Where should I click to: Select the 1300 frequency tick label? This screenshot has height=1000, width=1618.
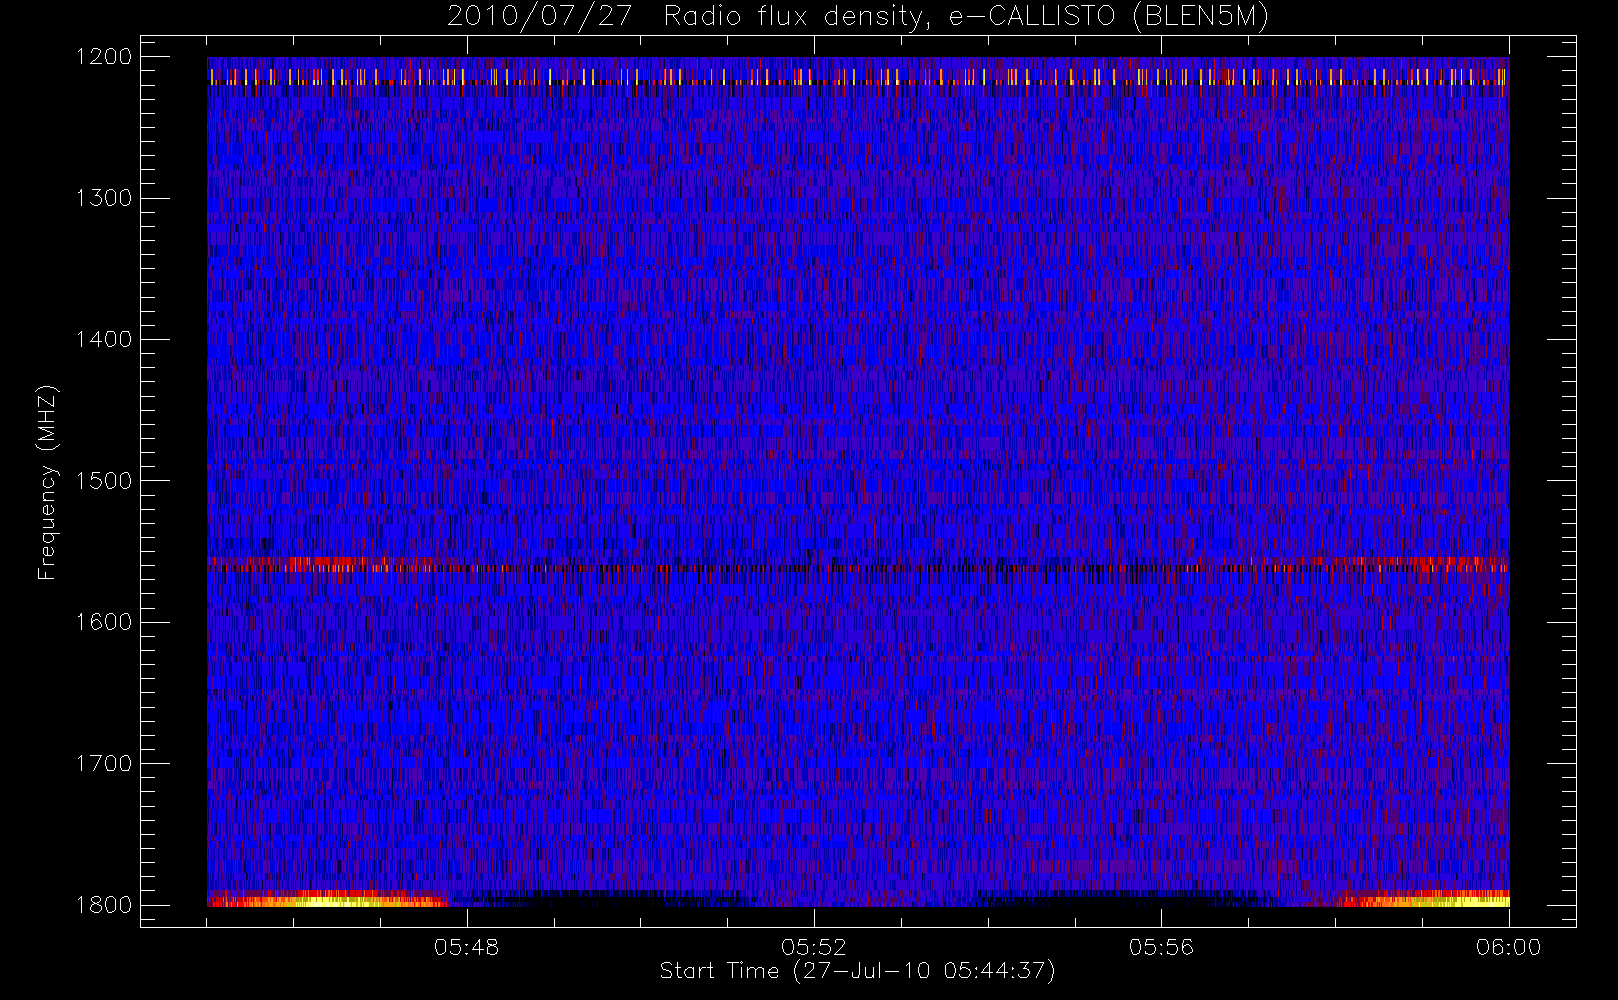[104, 198]
